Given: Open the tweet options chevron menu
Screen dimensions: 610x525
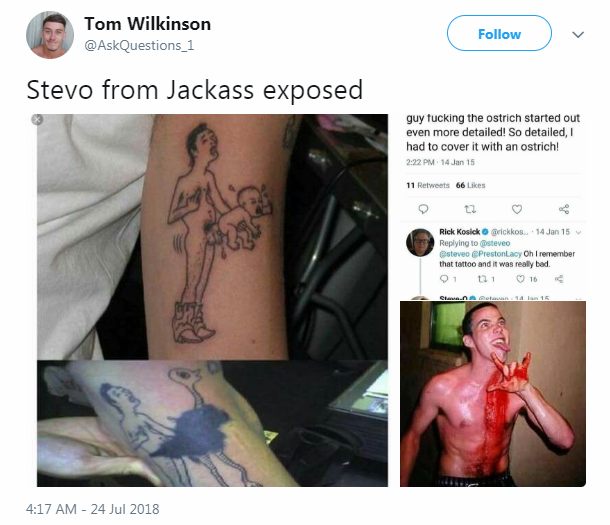Looking at the screenshot, I should click(578, 35).
